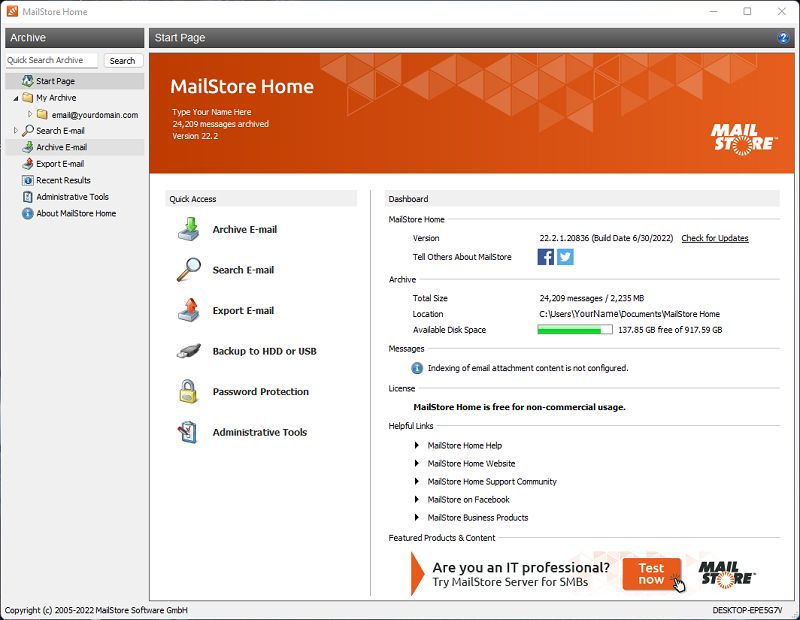
Task: Click into the Quick Search Archive field
Action: [x=52, y=60]
